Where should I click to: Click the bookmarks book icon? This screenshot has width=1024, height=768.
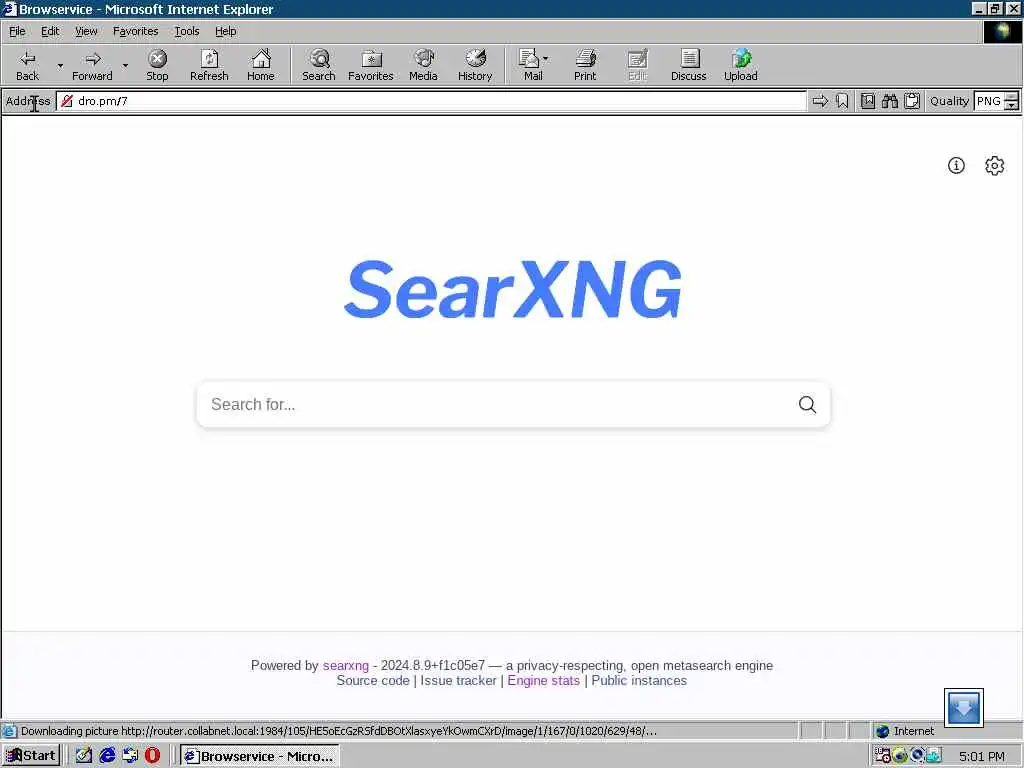point(868,101)
